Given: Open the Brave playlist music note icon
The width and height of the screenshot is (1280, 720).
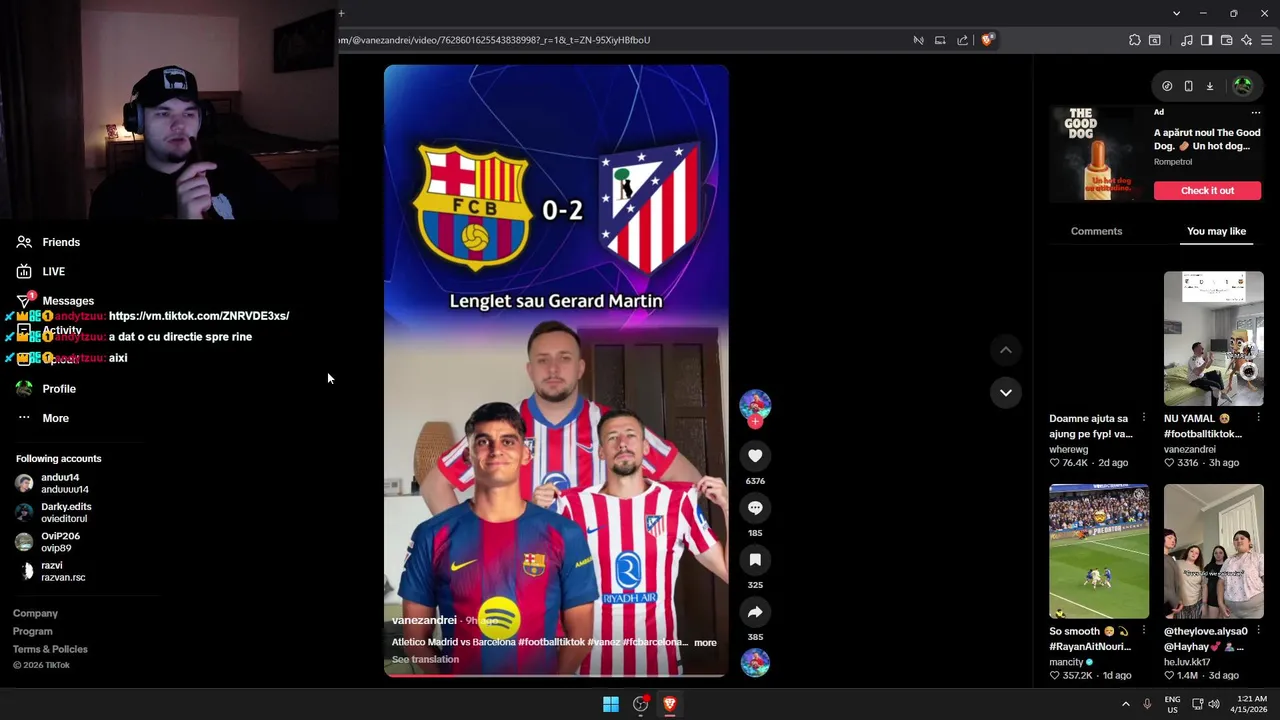Looking at the screenshot, I should 1186,40.
